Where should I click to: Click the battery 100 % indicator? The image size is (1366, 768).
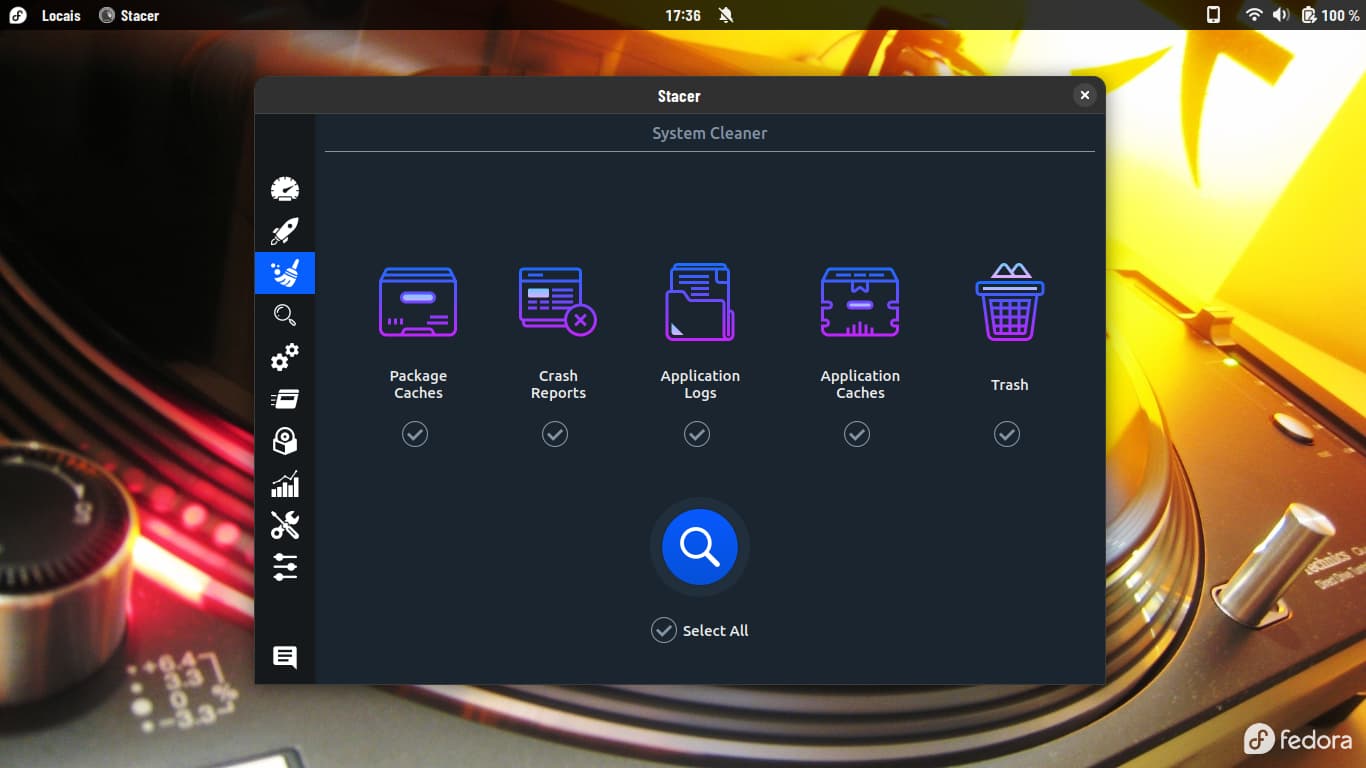click(1330, 15)
